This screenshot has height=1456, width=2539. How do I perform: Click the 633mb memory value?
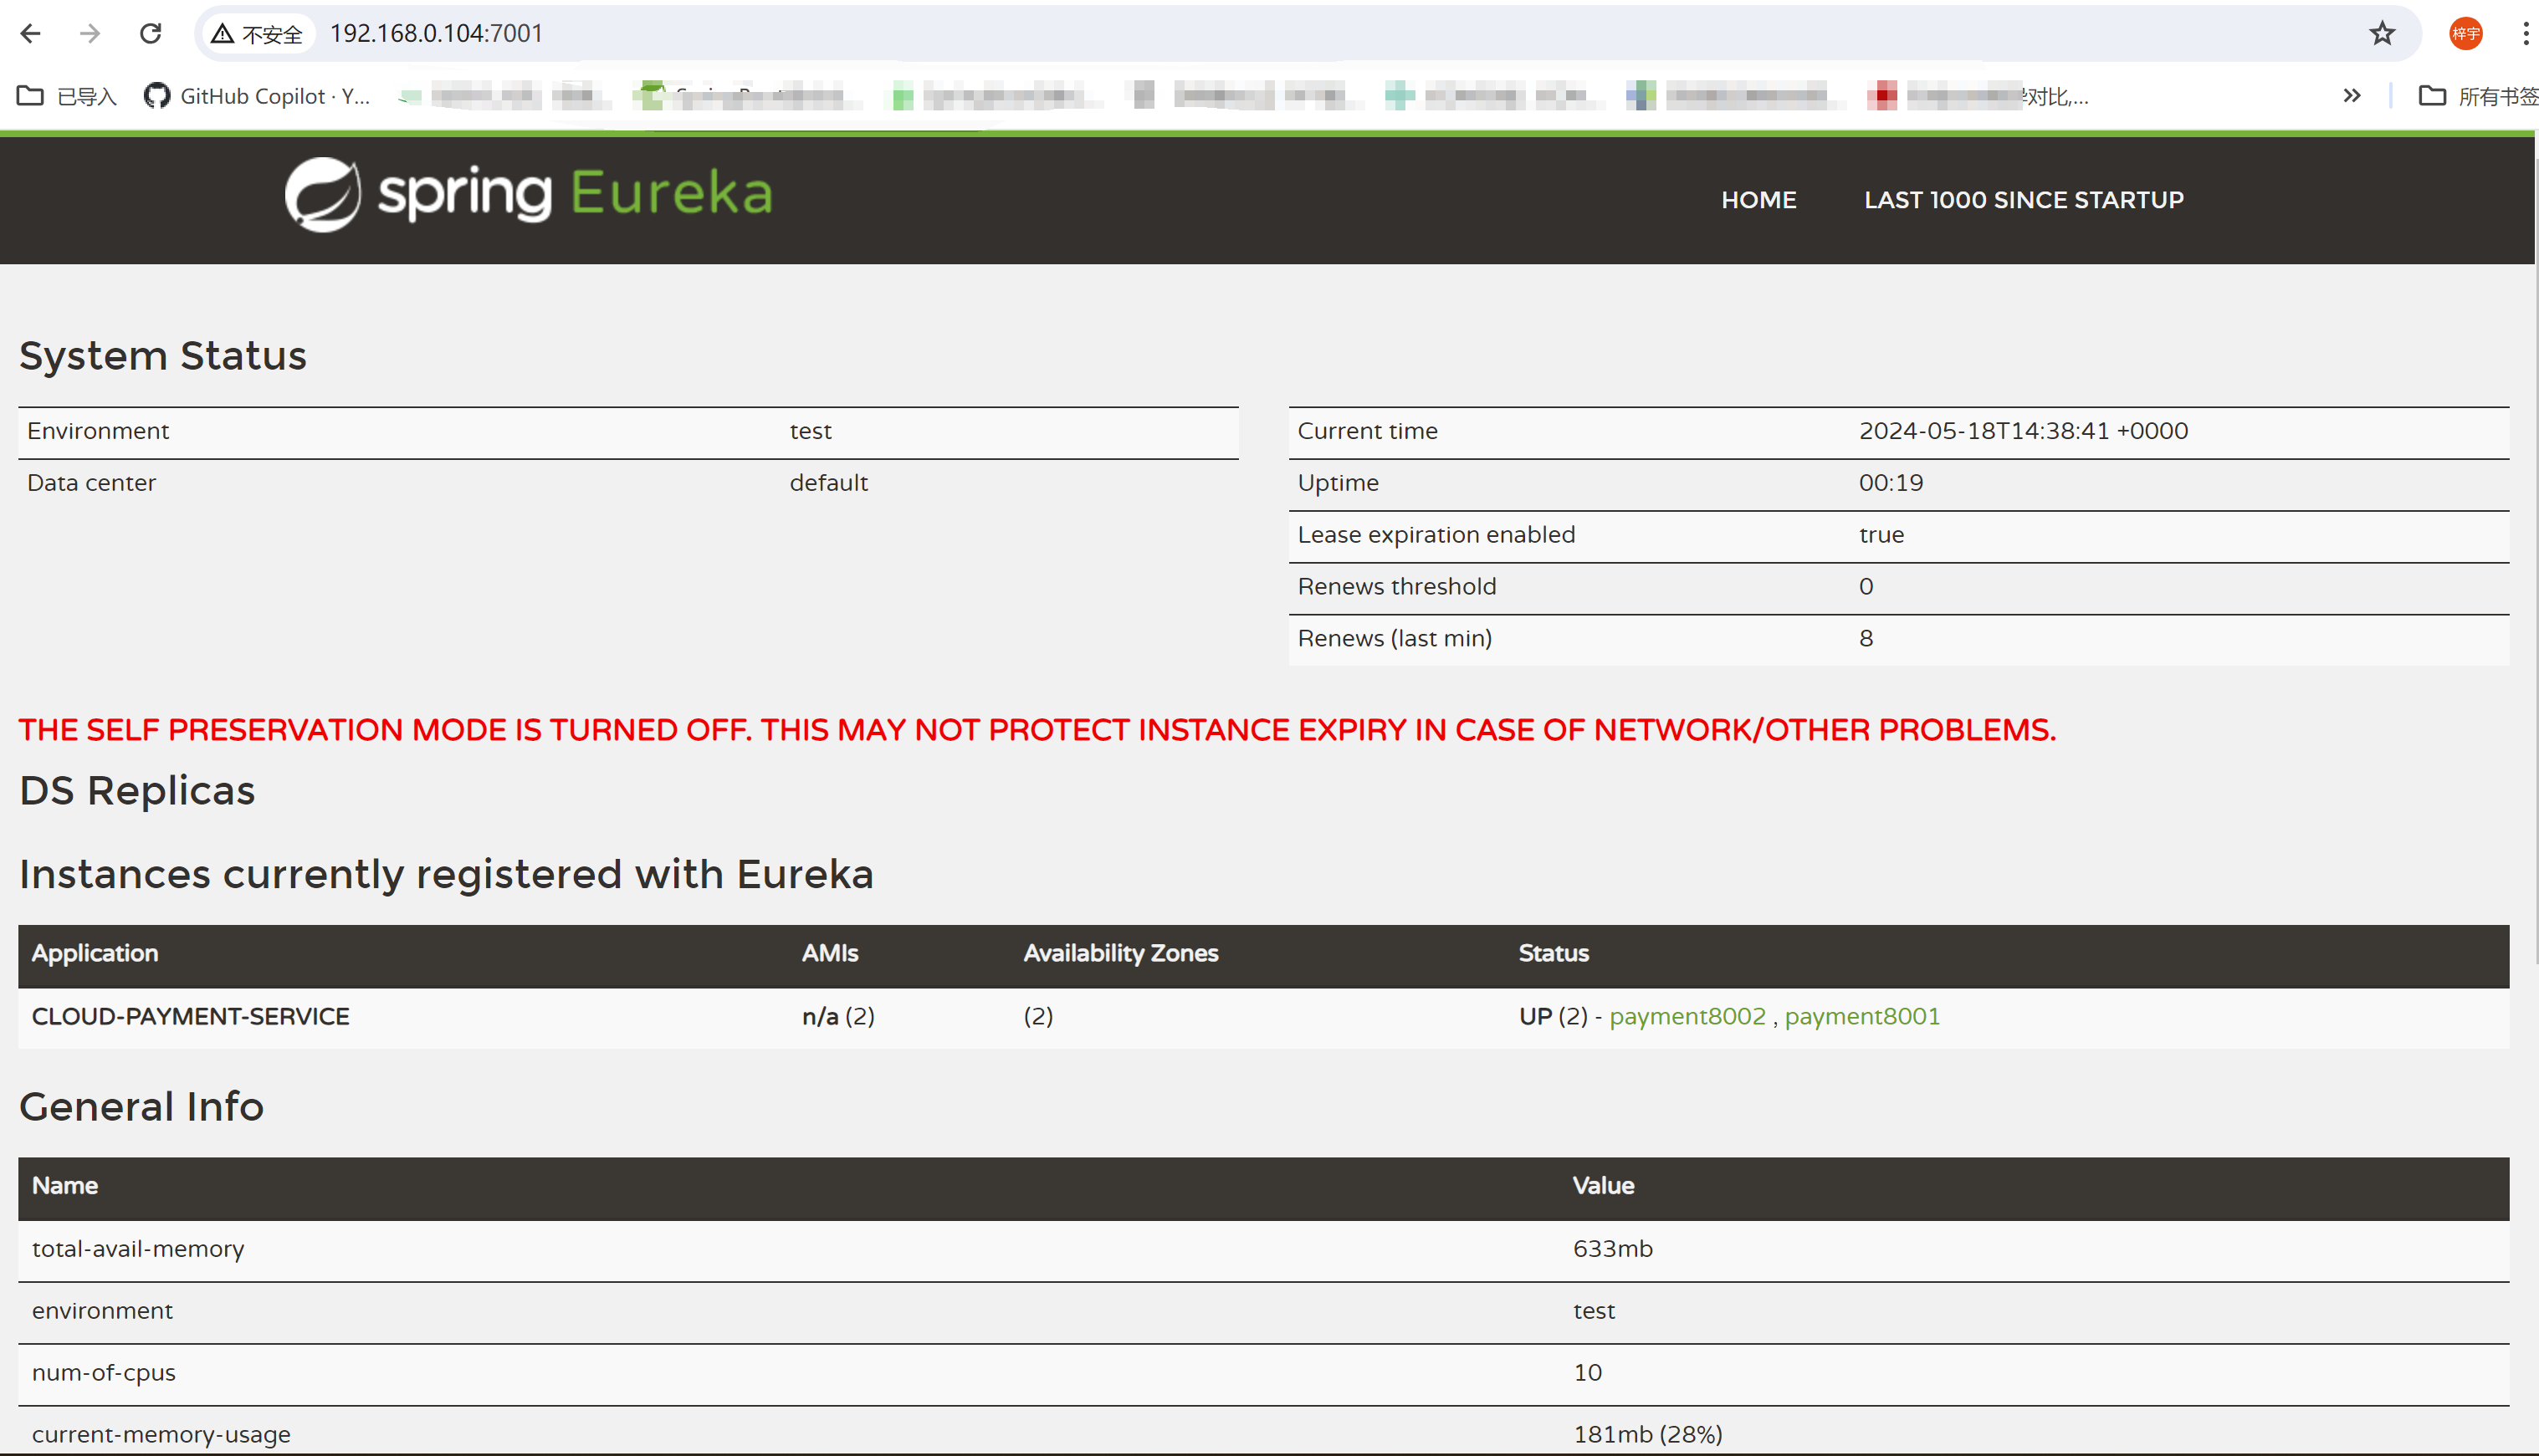[x=1613, y=1249]
